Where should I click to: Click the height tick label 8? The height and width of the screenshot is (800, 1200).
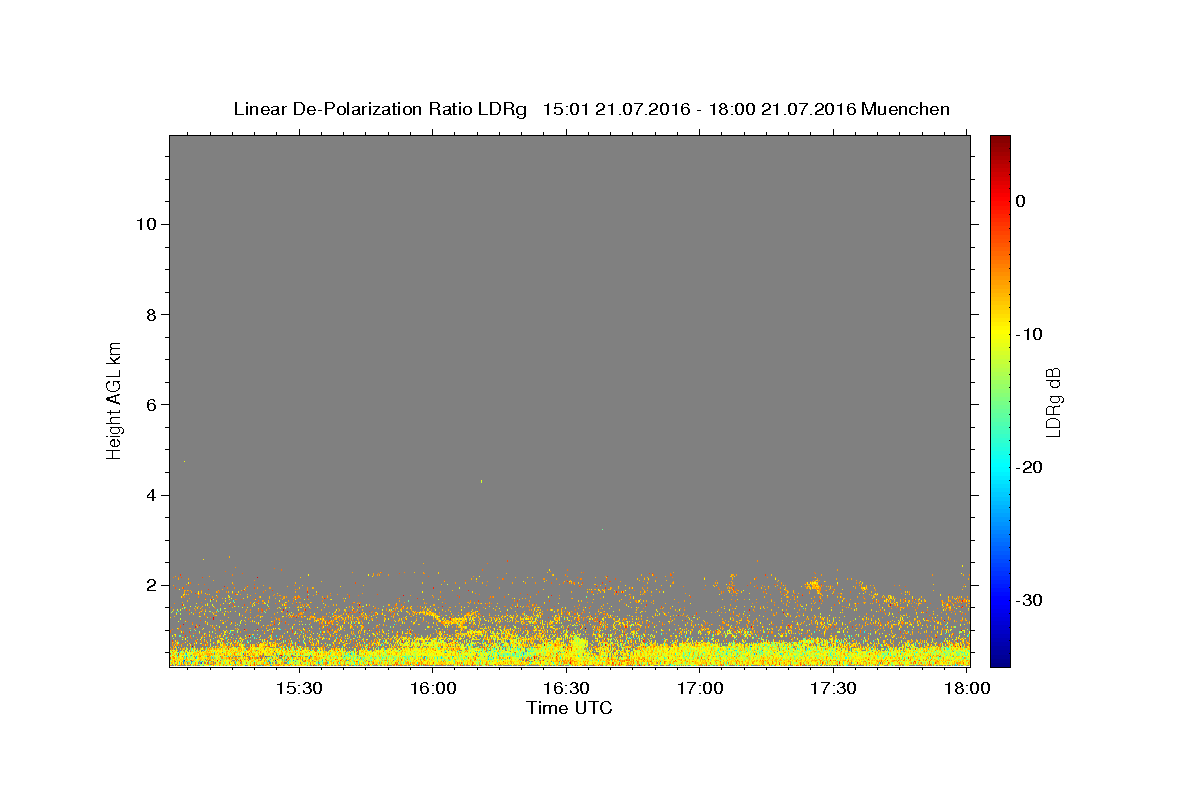tap(149, 315)
